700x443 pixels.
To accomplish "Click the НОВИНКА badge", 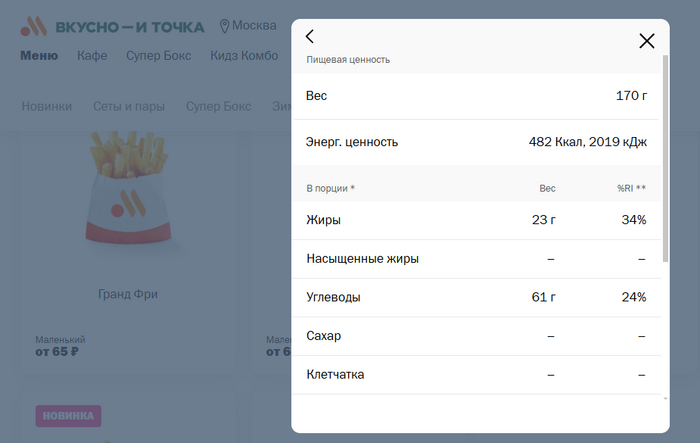I will (x=69, y=416).
